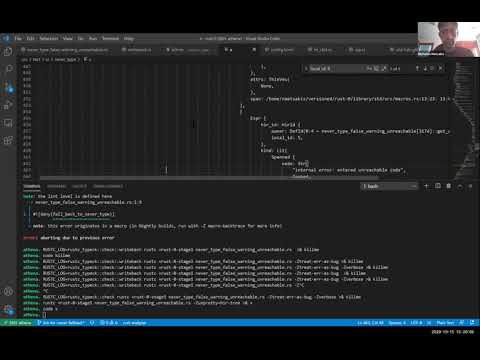
Task: Click Plain Text language mode in status bar
Action: pos(445,323)
